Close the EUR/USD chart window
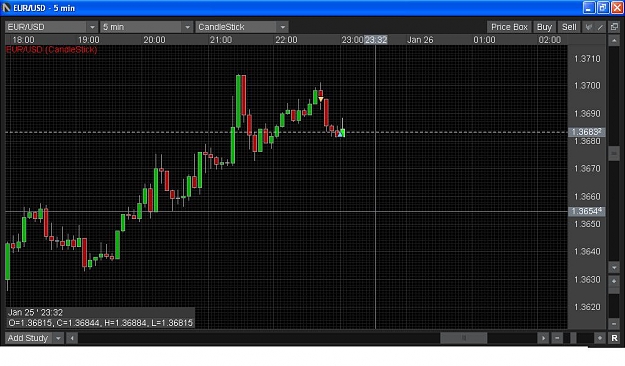Screen dimensions: 625x366 tap(617, 8)
